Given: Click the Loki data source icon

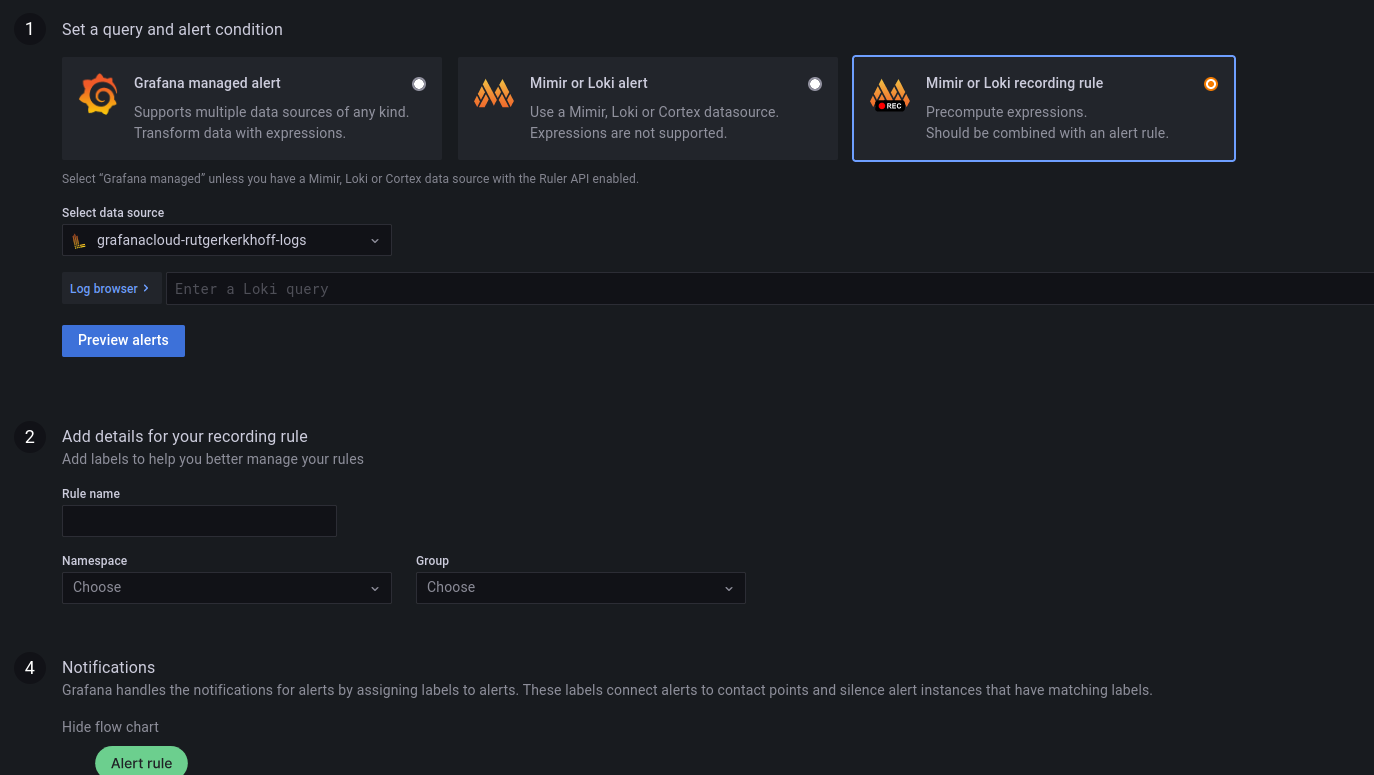Looking at the screenshot, I should 79,240.
